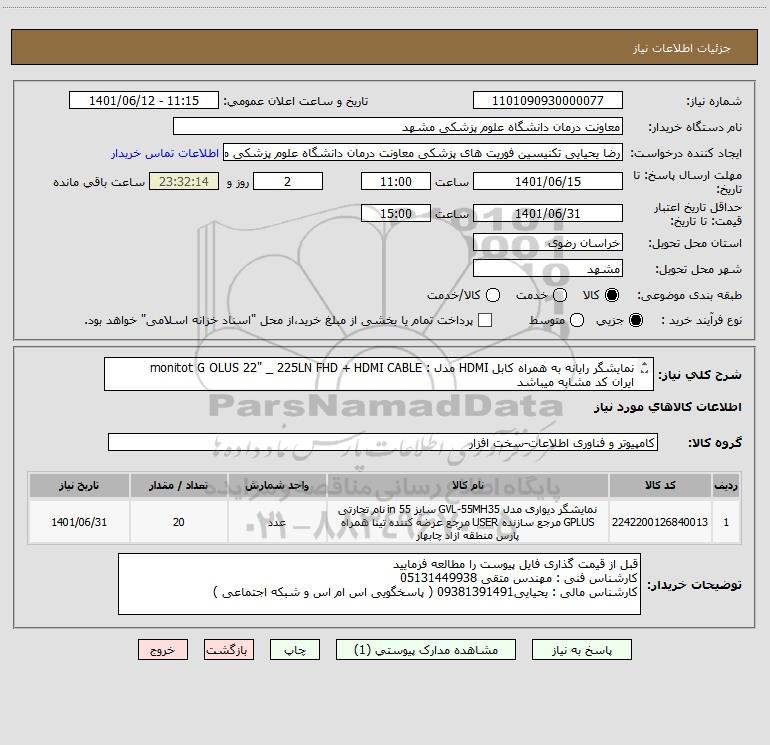Click the delivery province field خراسان رضوی
The image size is (770, 745).
click(x=548, y=243)
